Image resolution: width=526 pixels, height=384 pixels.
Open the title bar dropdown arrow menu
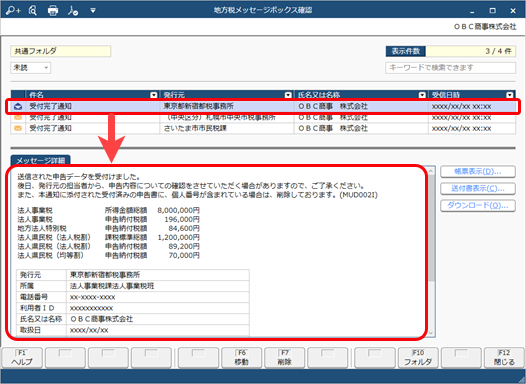pos(93,10)
